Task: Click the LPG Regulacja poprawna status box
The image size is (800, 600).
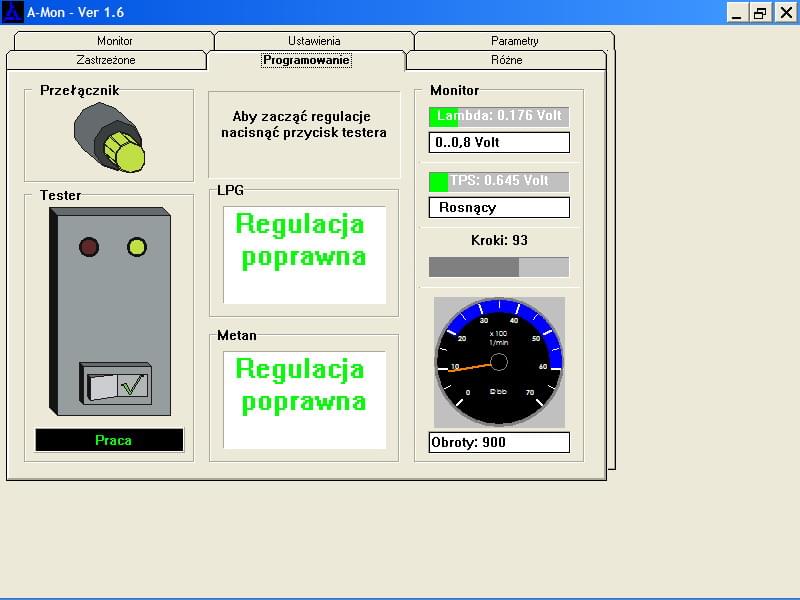Action: pyautogui.click(x=304, y=254)
